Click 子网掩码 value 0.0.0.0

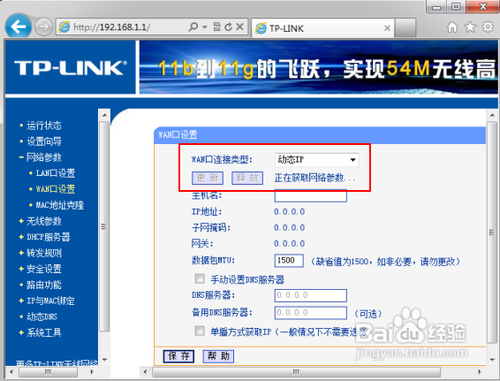289,228
